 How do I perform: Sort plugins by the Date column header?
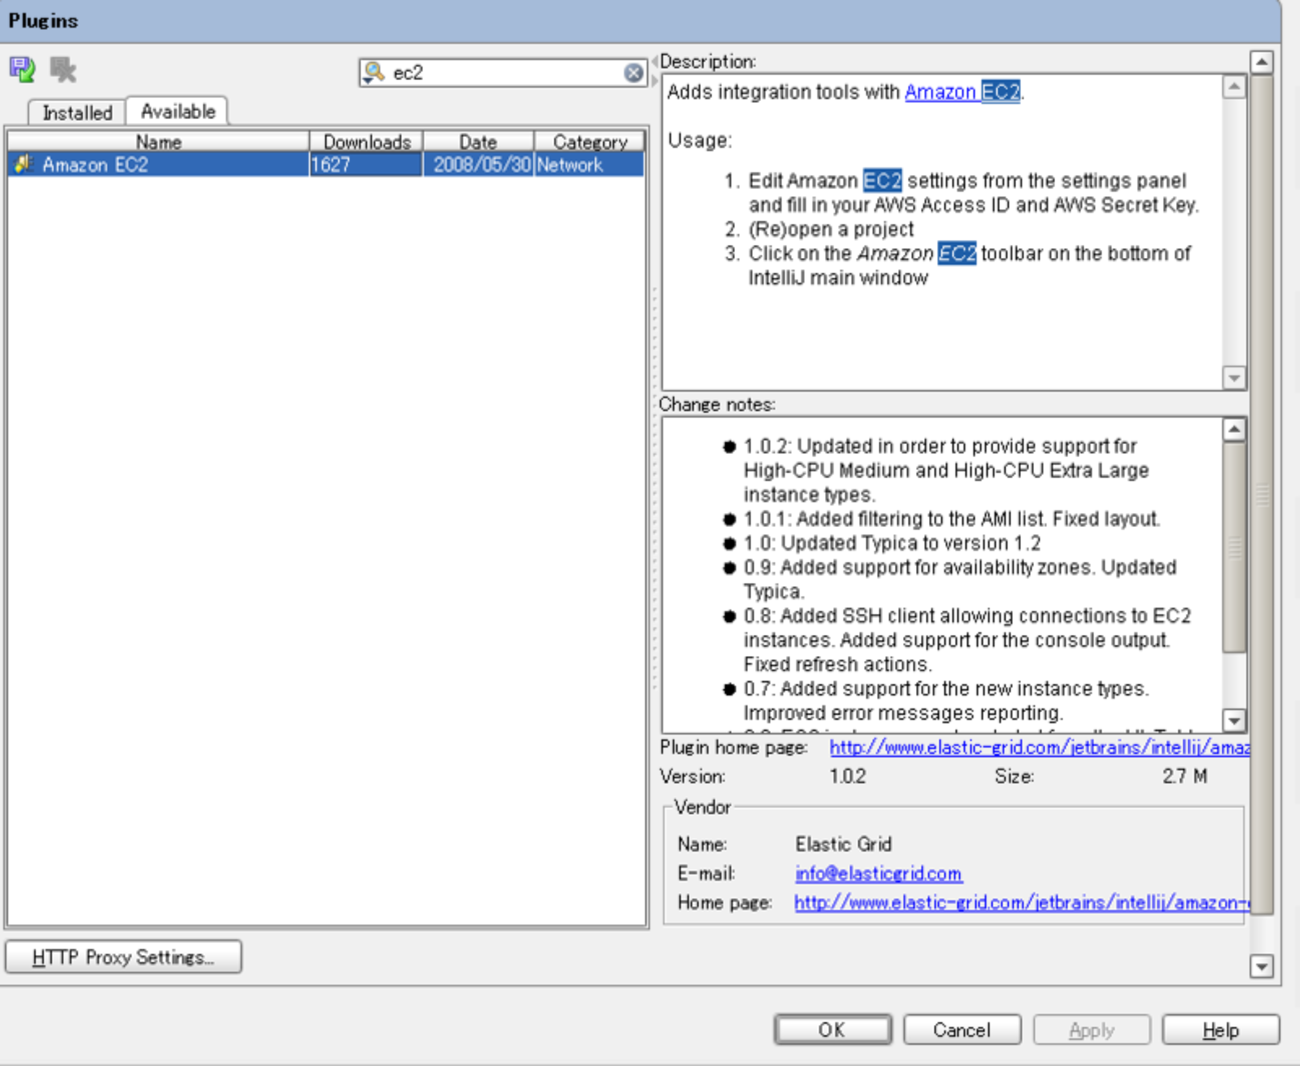[478, 142]
